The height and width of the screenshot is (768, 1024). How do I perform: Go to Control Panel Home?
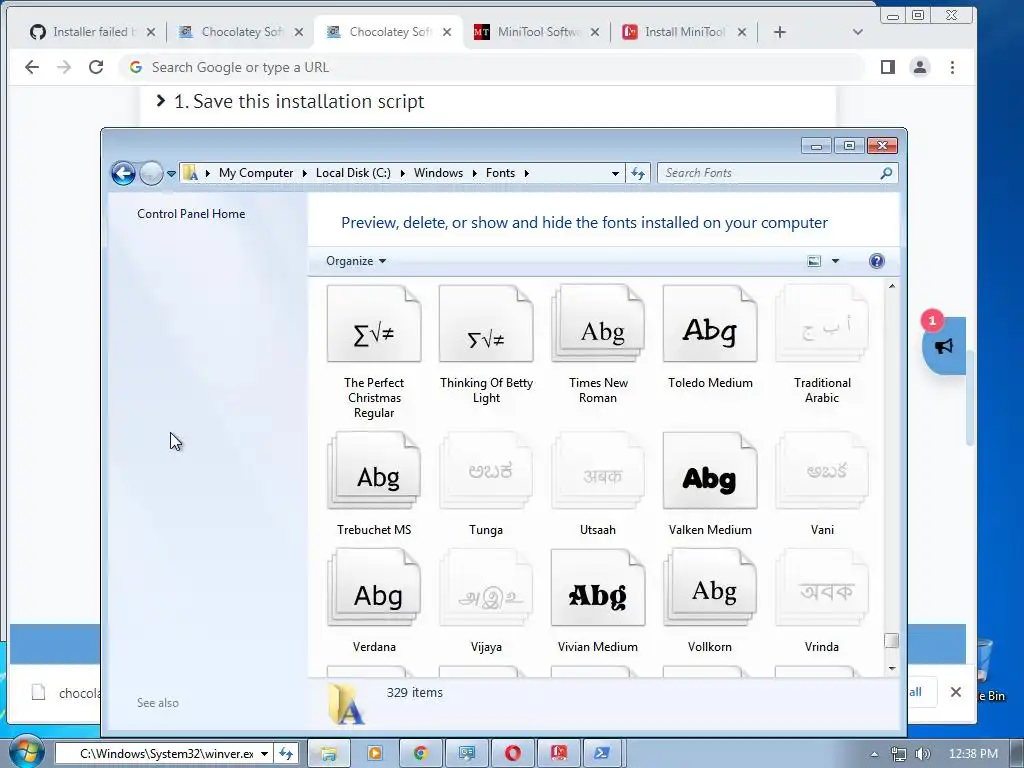pos(191,214)
